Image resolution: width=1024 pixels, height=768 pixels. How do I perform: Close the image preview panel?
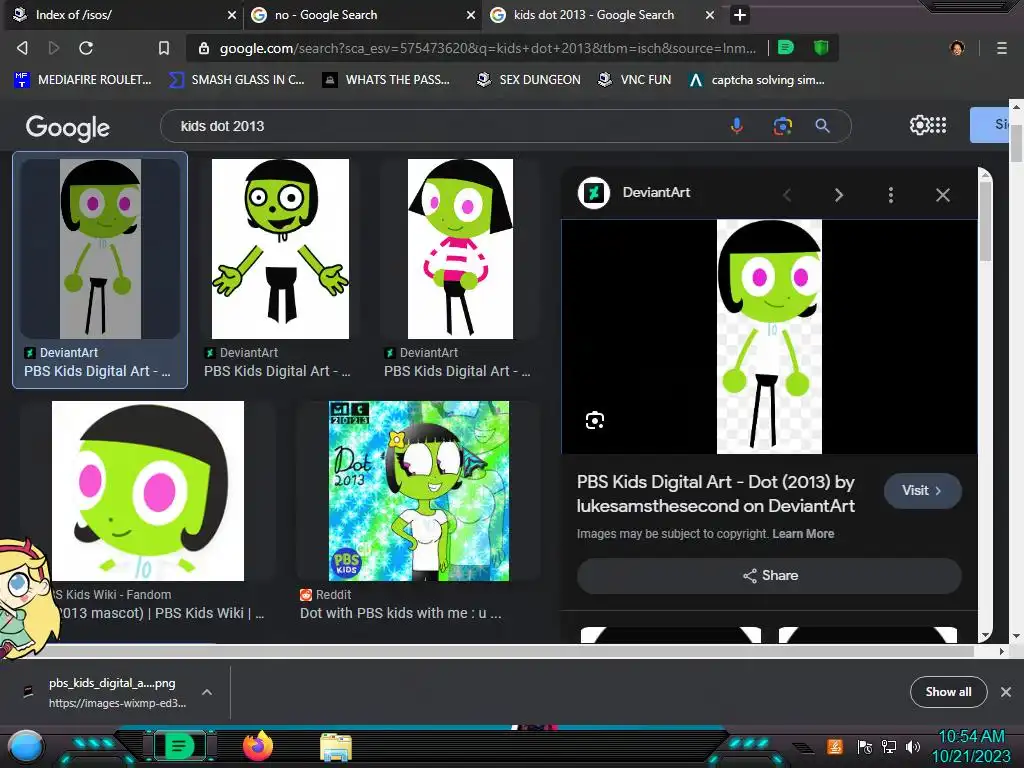point(942,195)
